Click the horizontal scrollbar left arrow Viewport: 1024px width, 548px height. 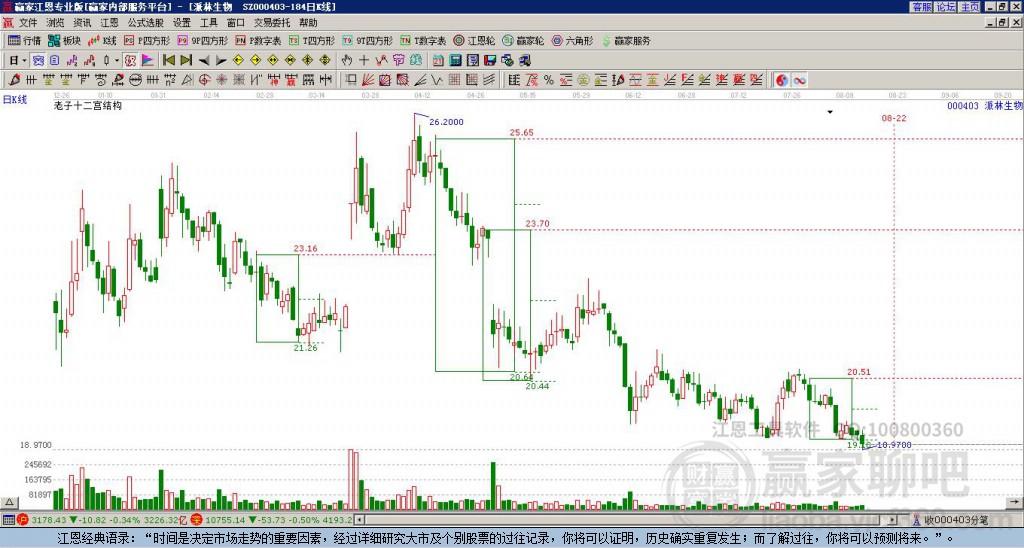(359, 520)
